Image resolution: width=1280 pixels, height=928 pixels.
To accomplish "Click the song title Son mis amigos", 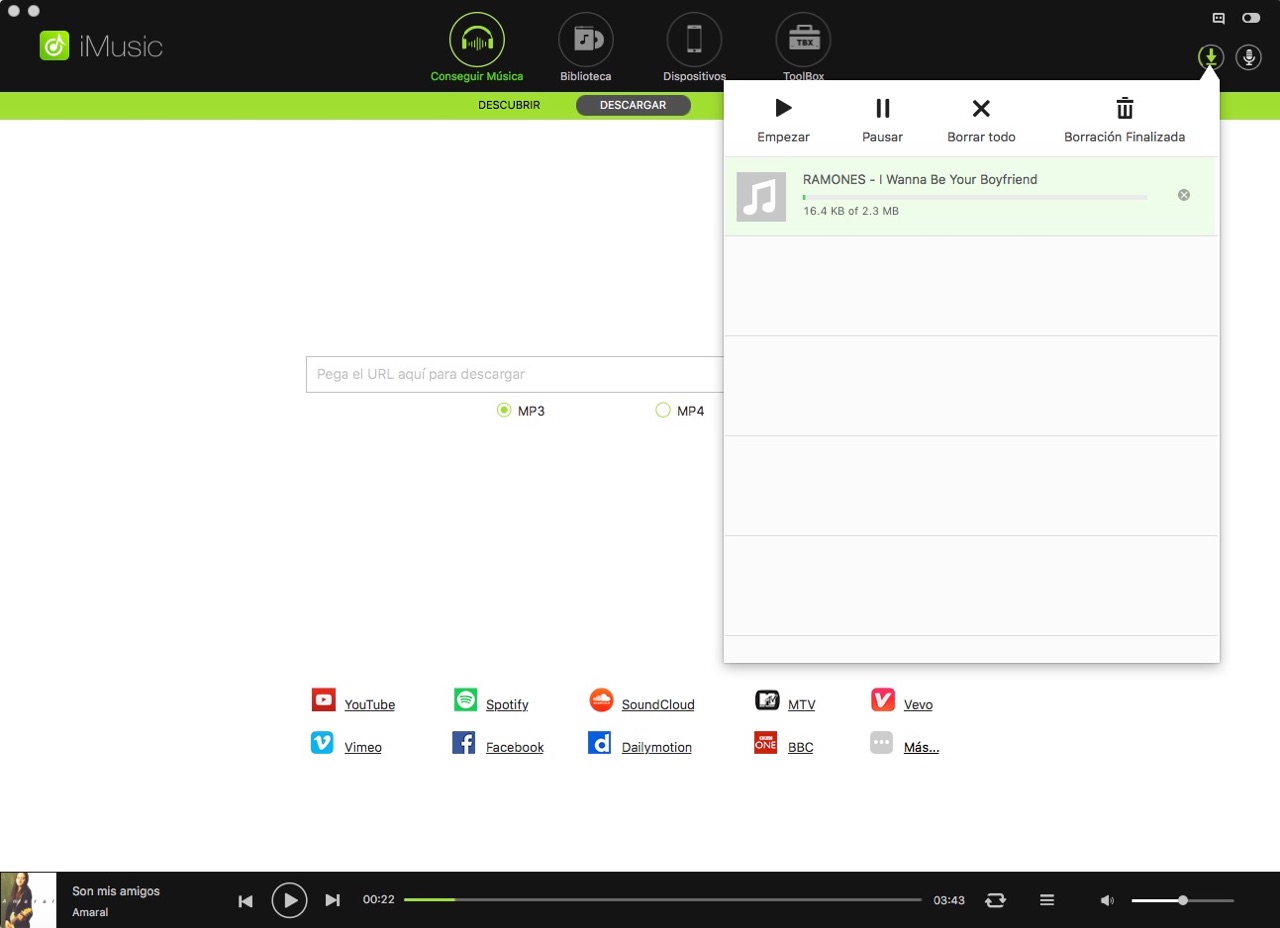I will tap(116, 891).
